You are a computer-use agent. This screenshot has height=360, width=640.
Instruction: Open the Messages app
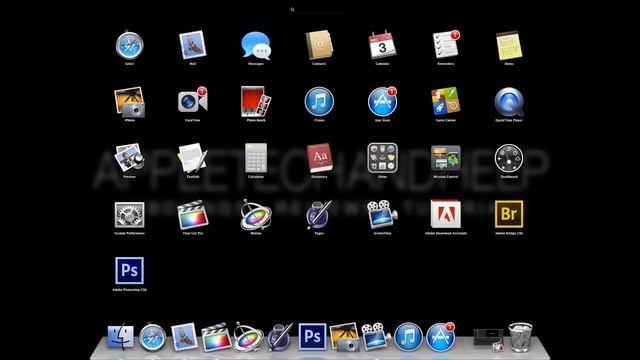point(256,46)
